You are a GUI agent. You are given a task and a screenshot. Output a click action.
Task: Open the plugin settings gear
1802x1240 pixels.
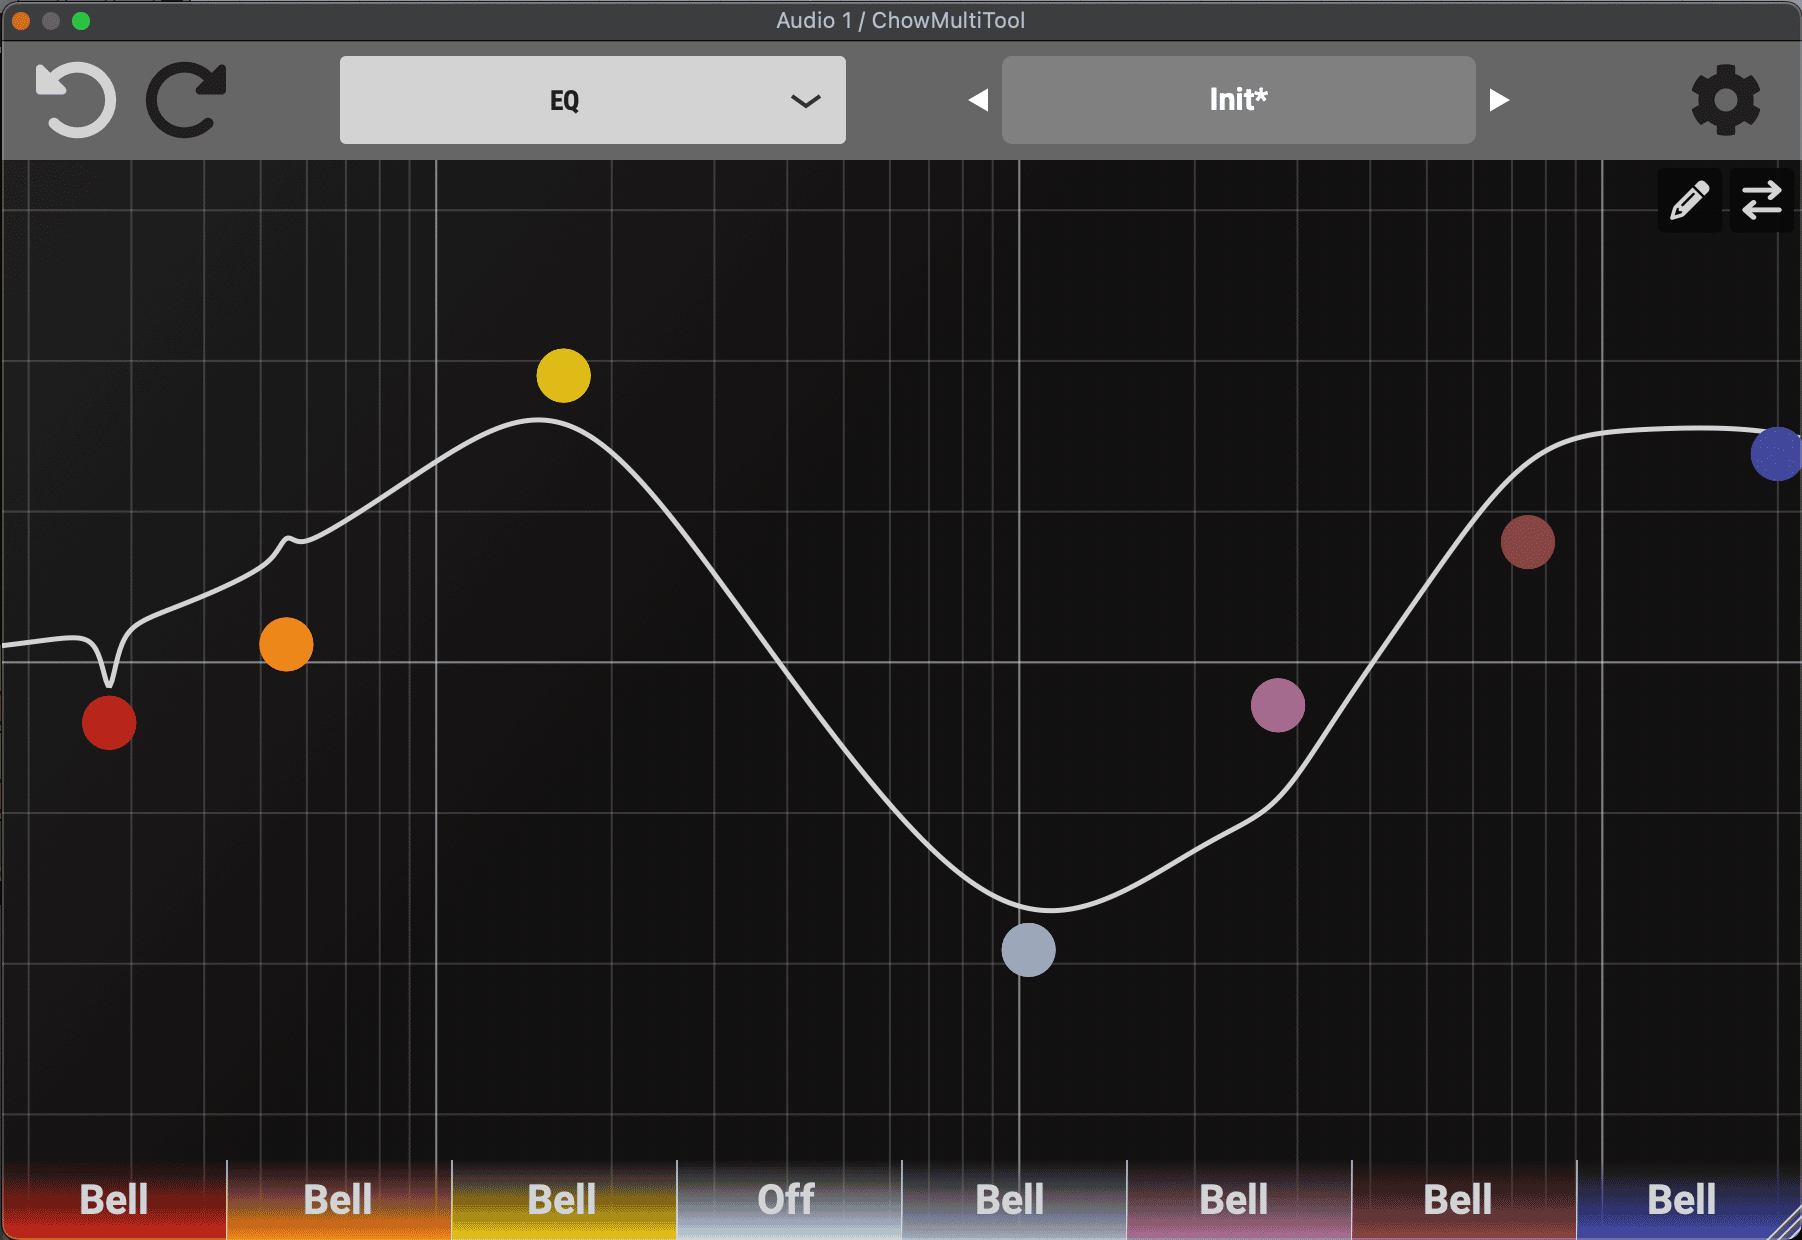[x=1726, y=99]
